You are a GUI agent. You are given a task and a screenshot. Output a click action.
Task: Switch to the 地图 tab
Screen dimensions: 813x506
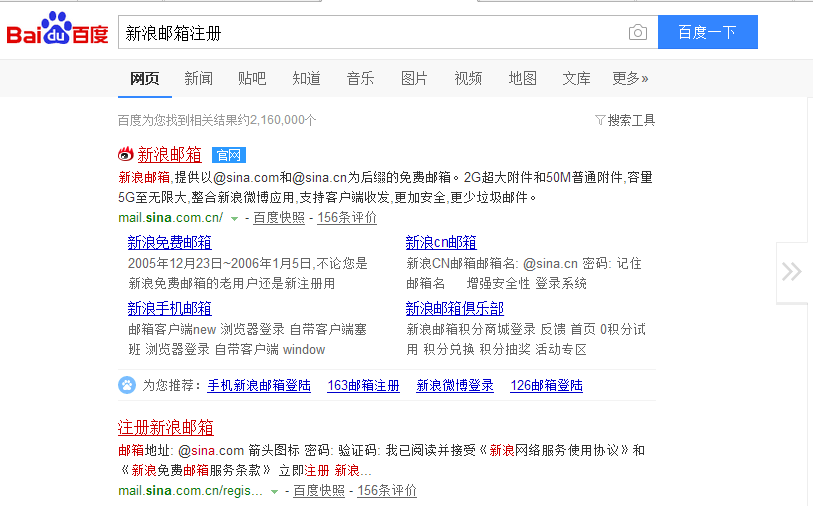522,78
